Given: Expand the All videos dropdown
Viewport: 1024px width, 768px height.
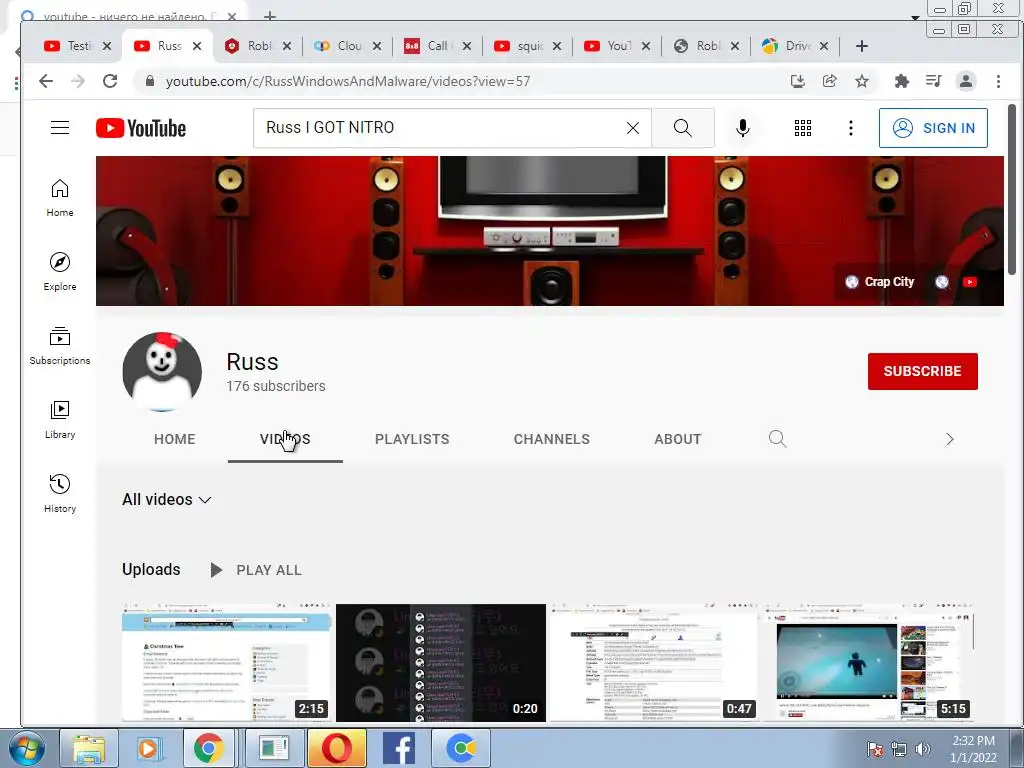Looking at the screenshot, I should 167,500.
